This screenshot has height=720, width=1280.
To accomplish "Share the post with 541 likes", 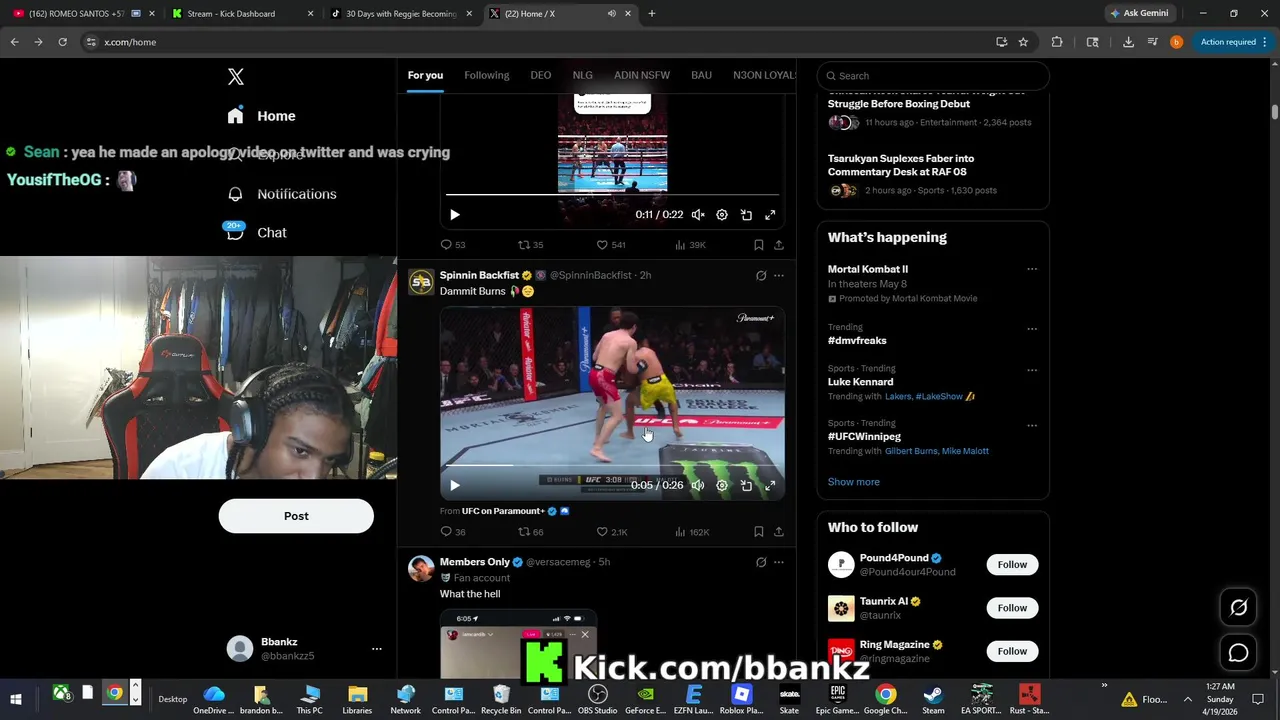I will pos(779,245).
